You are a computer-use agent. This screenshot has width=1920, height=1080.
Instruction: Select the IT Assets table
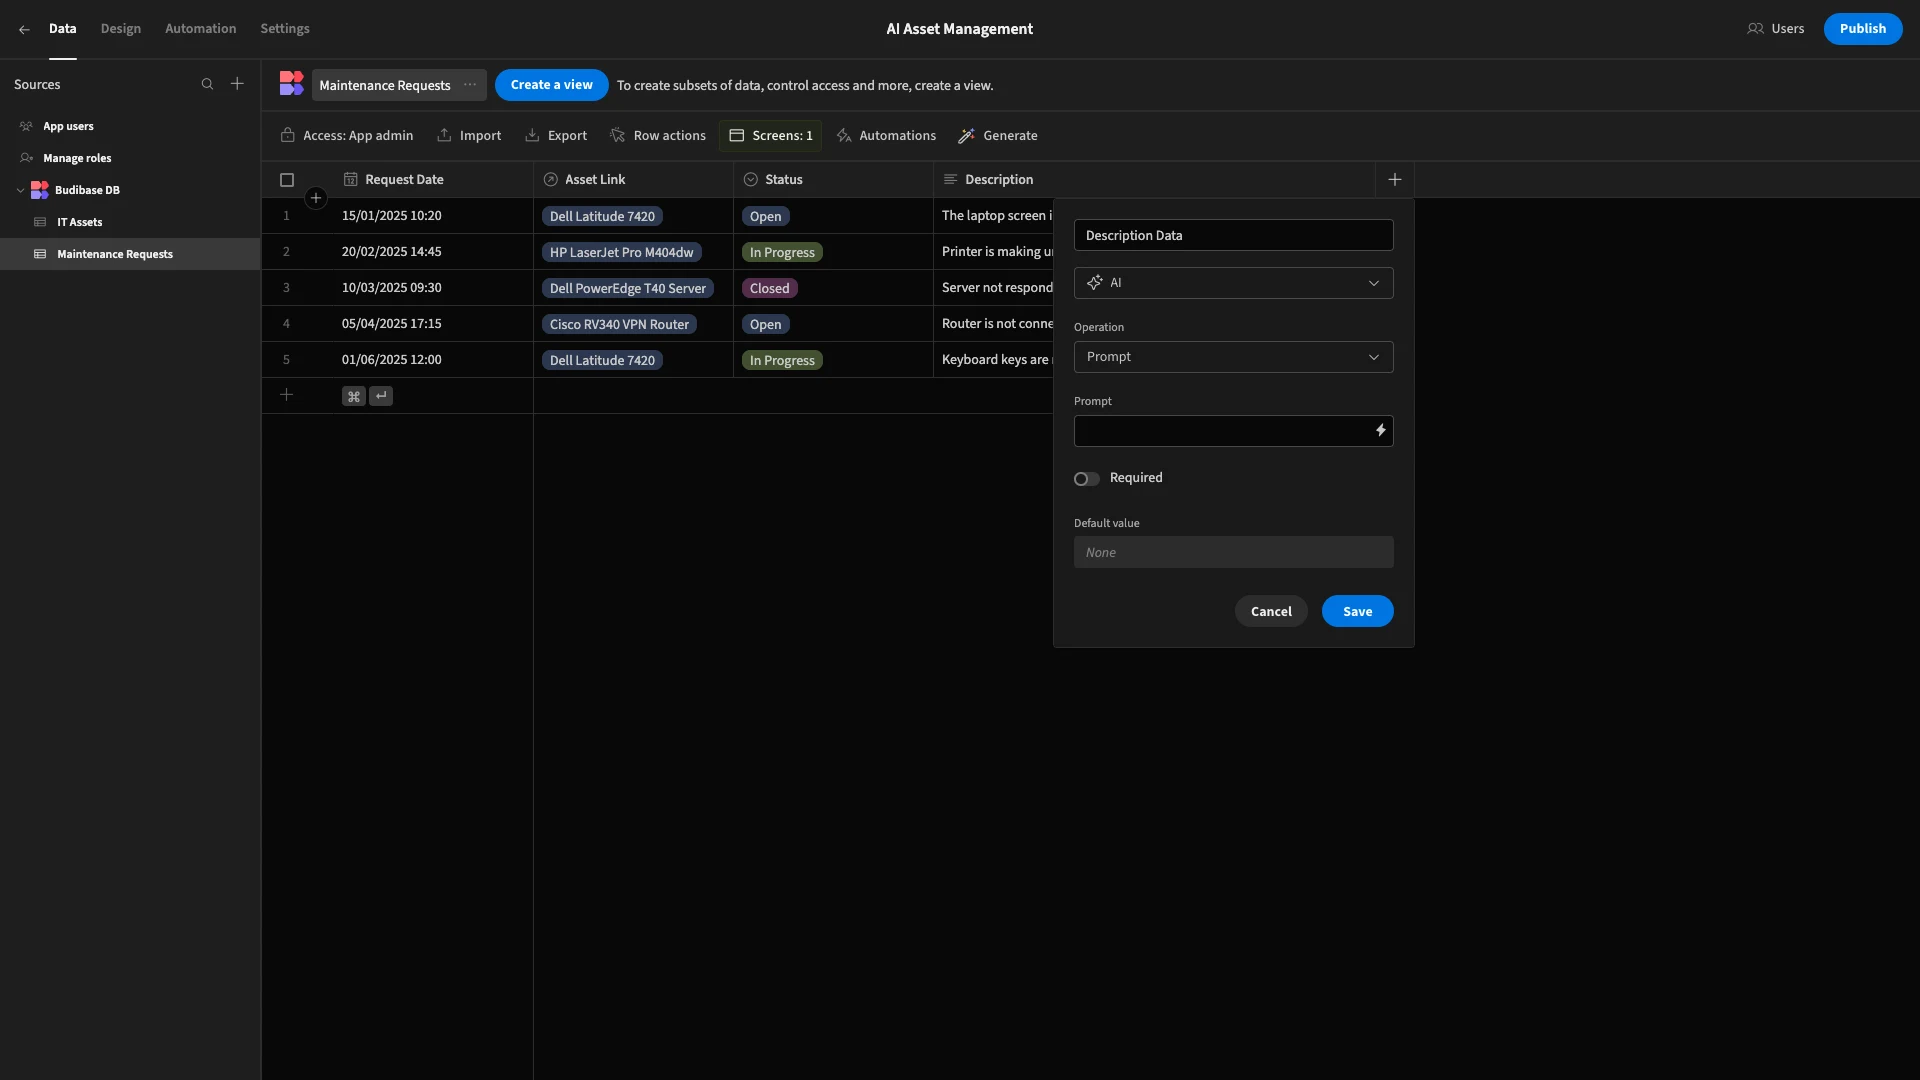point(130,222)
